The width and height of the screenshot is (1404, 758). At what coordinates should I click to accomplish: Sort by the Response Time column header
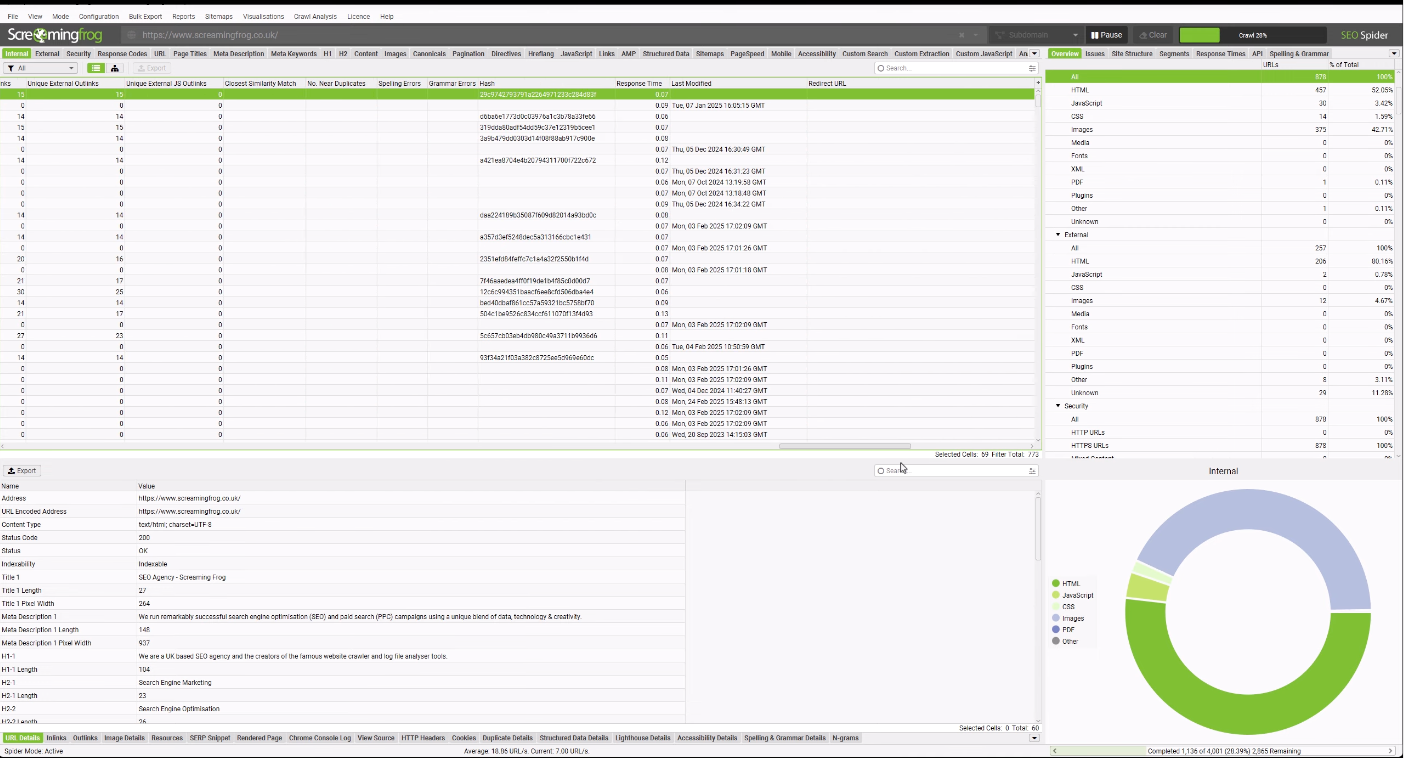641,83
